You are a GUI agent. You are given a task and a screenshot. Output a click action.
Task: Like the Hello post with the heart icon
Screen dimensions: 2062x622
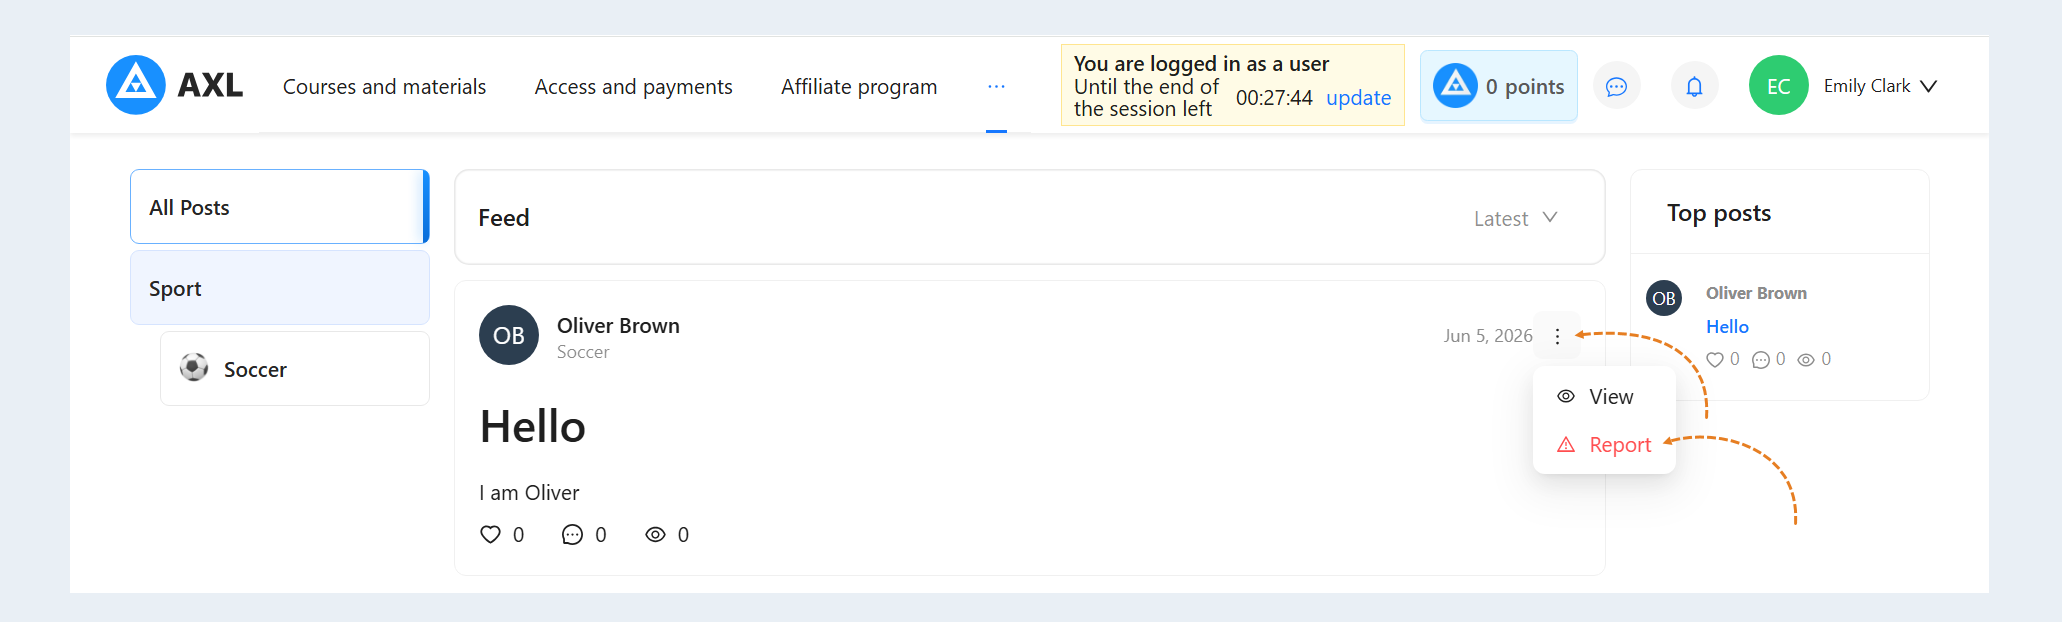point(490,535)
